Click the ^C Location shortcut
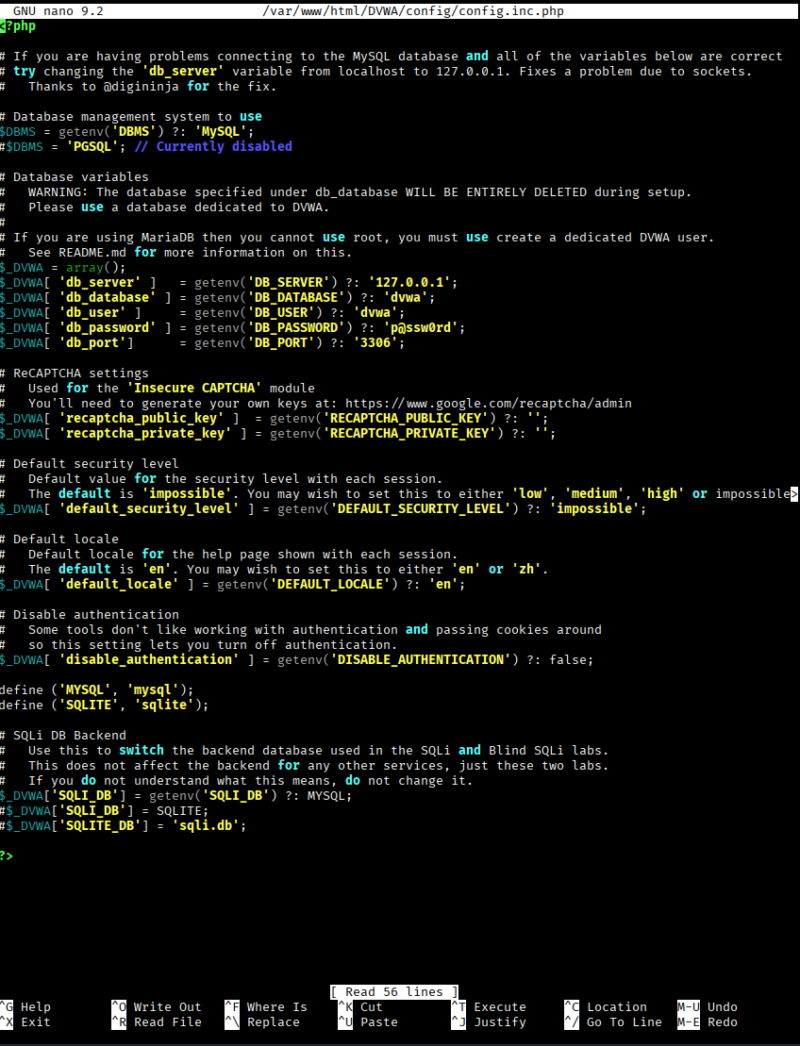Viewport: 800px width, 1046px height. point(606,1007)
